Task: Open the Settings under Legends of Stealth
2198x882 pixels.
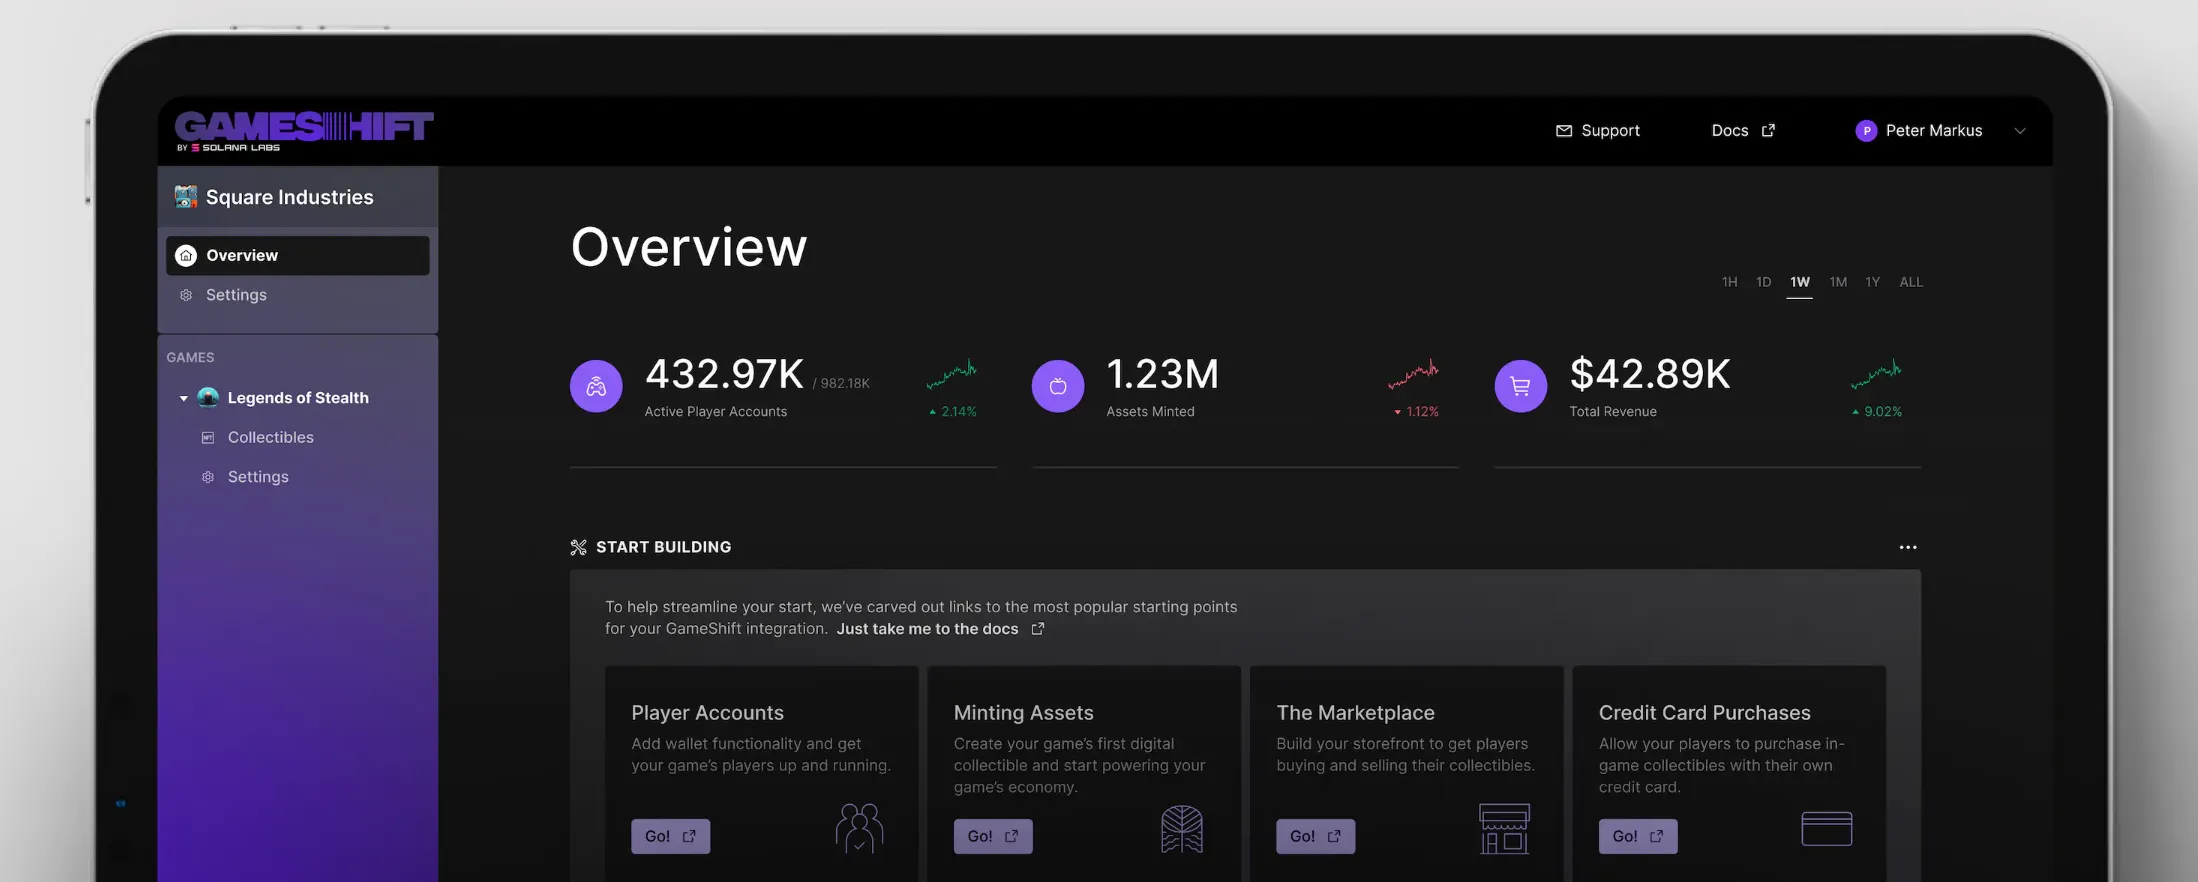Action: (258, 477)
